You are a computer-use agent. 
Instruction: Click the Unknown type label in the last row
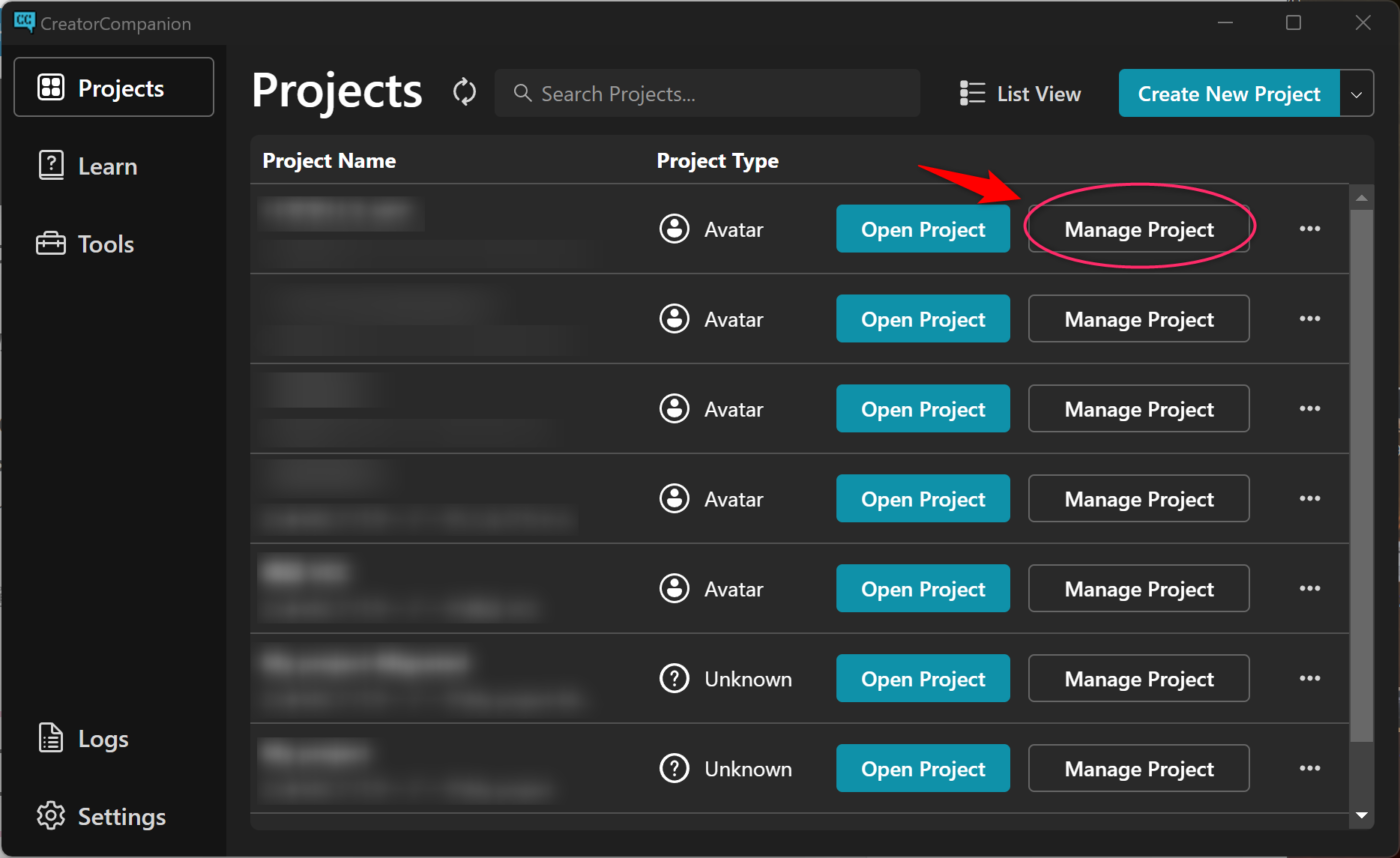[x=748, y=769]
